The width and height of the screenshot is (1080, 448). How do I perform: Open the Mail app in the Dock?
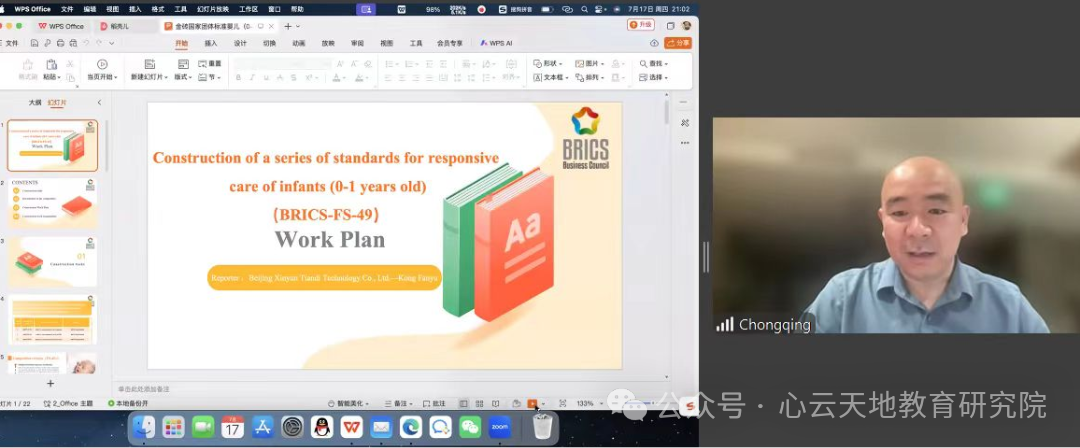coord(381,427)
